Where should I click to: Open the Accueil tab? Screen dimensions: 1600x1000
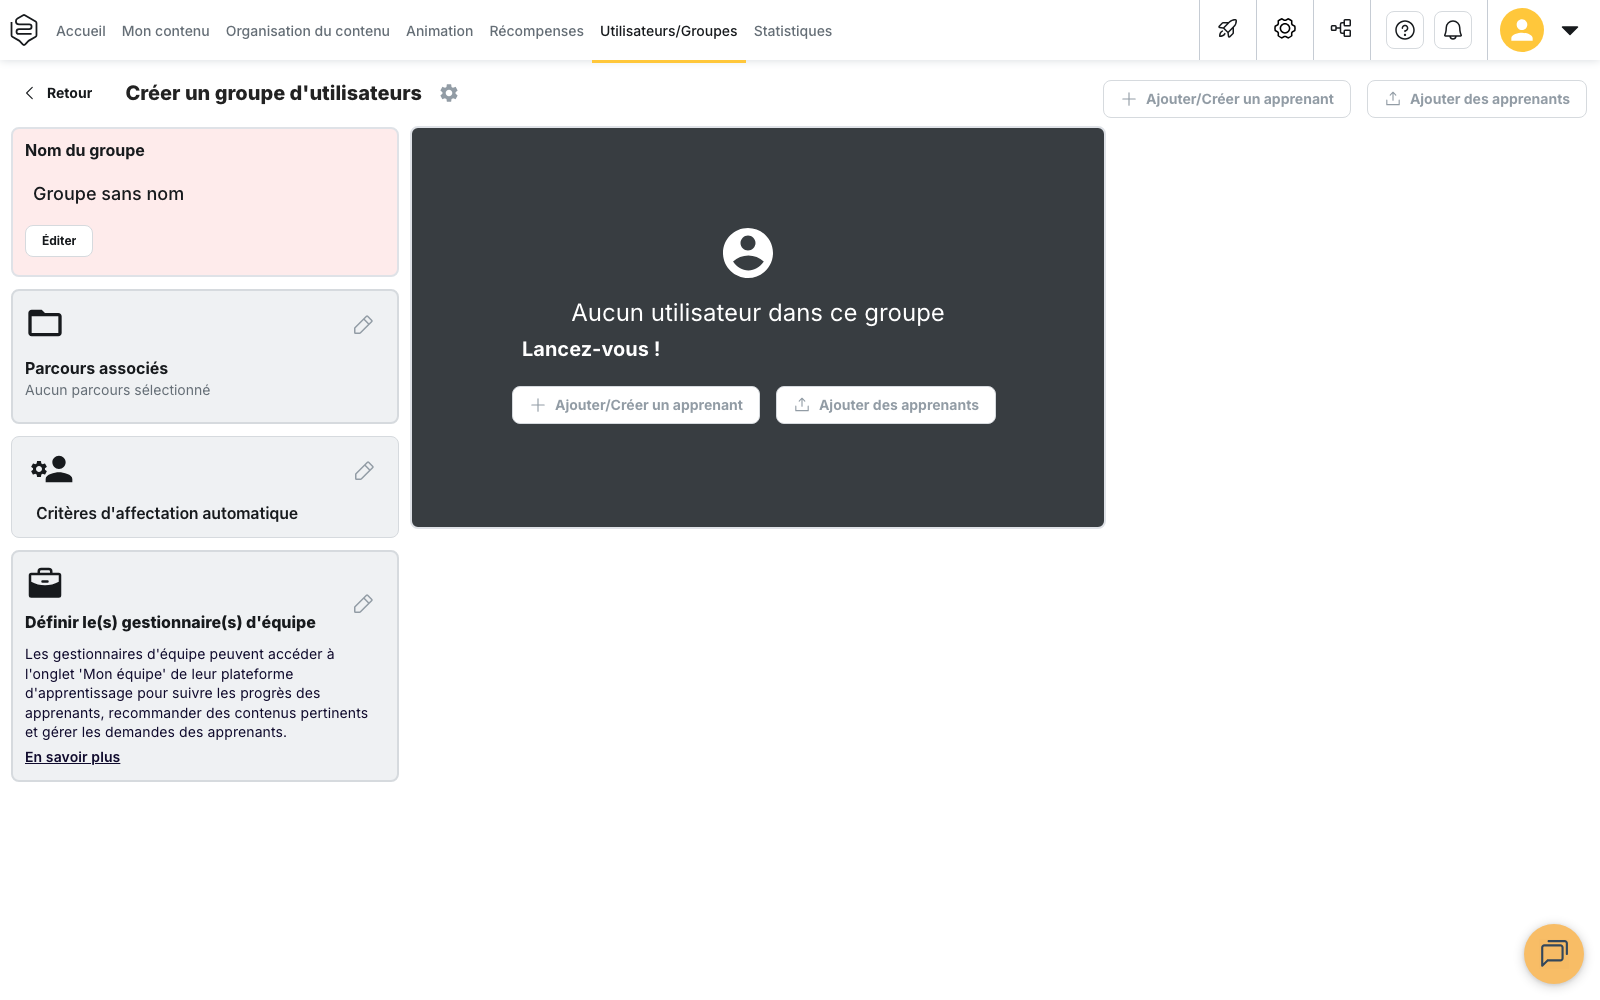81,31
